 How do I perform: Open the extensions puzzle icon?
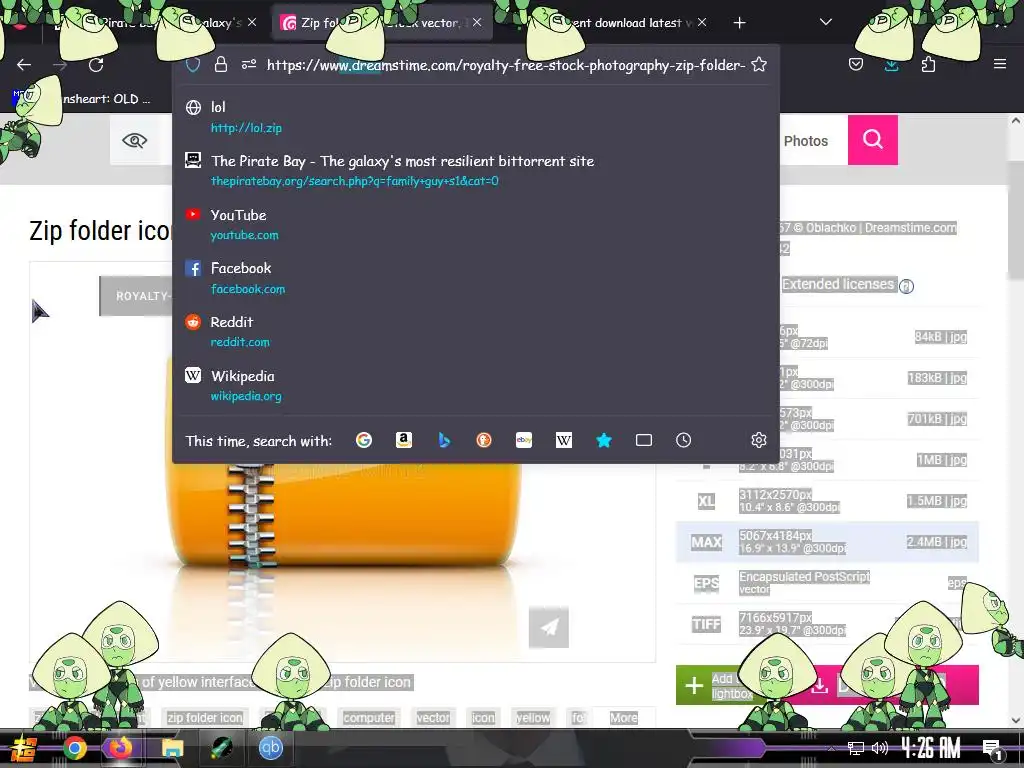click(928, 65)
